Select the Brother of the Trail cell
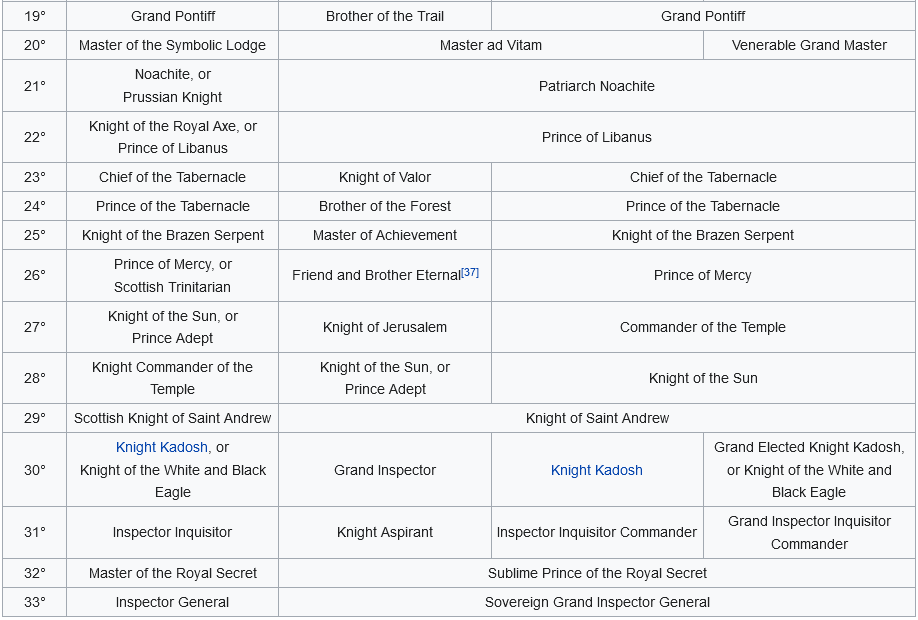Image resolution: width=918 pixels, height=620 pixels. click(385, 16)
